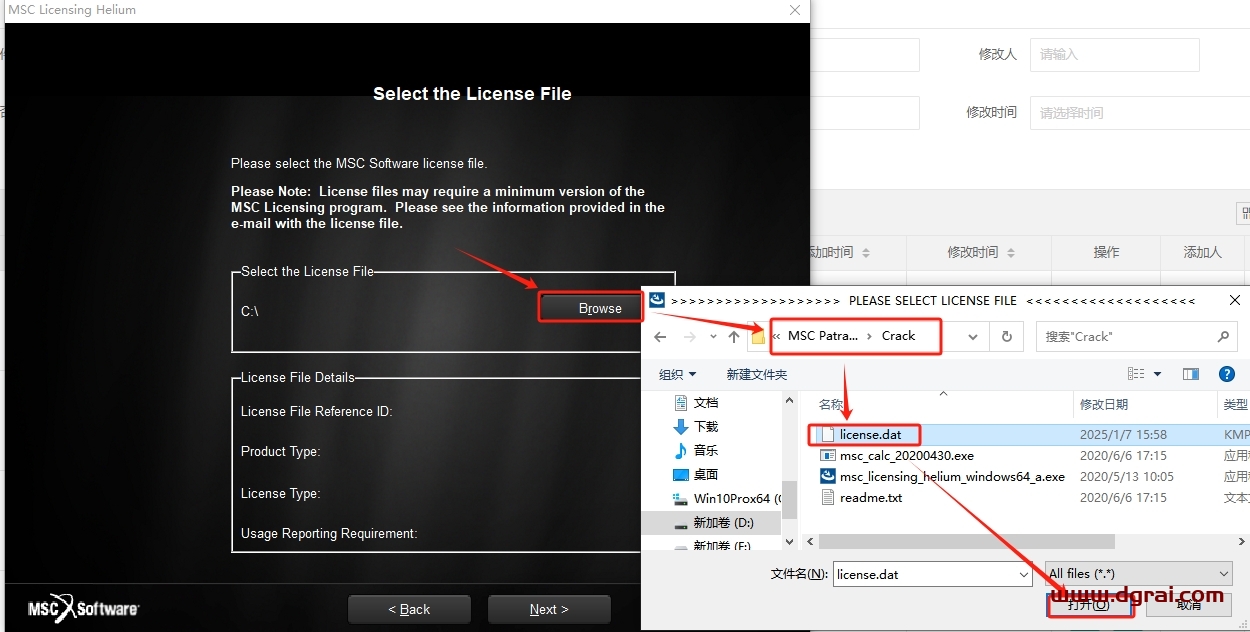Sort by 修改时间 column in background table
1250x632 pixels.
[x=981, y=252]
